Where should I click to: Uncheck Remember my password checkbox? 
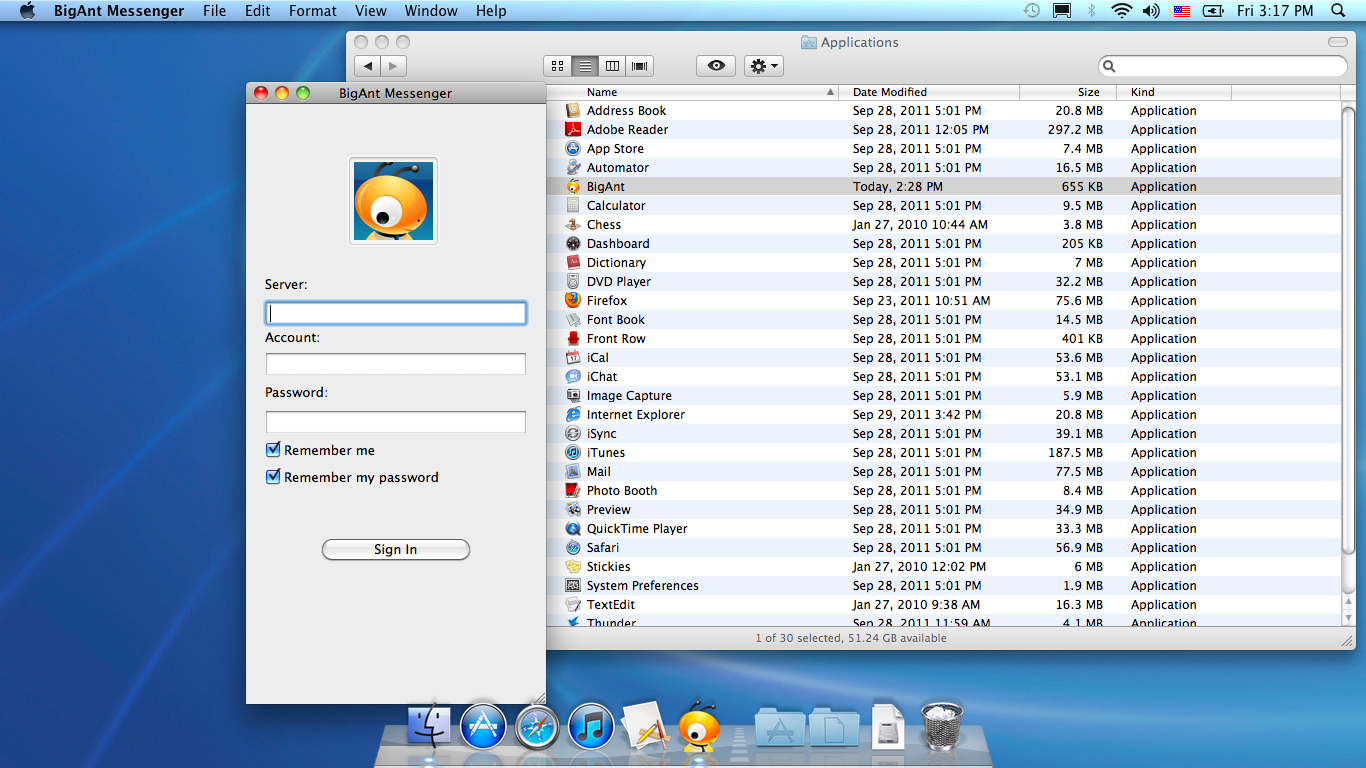pyautogui.click(x=273, y=477)
